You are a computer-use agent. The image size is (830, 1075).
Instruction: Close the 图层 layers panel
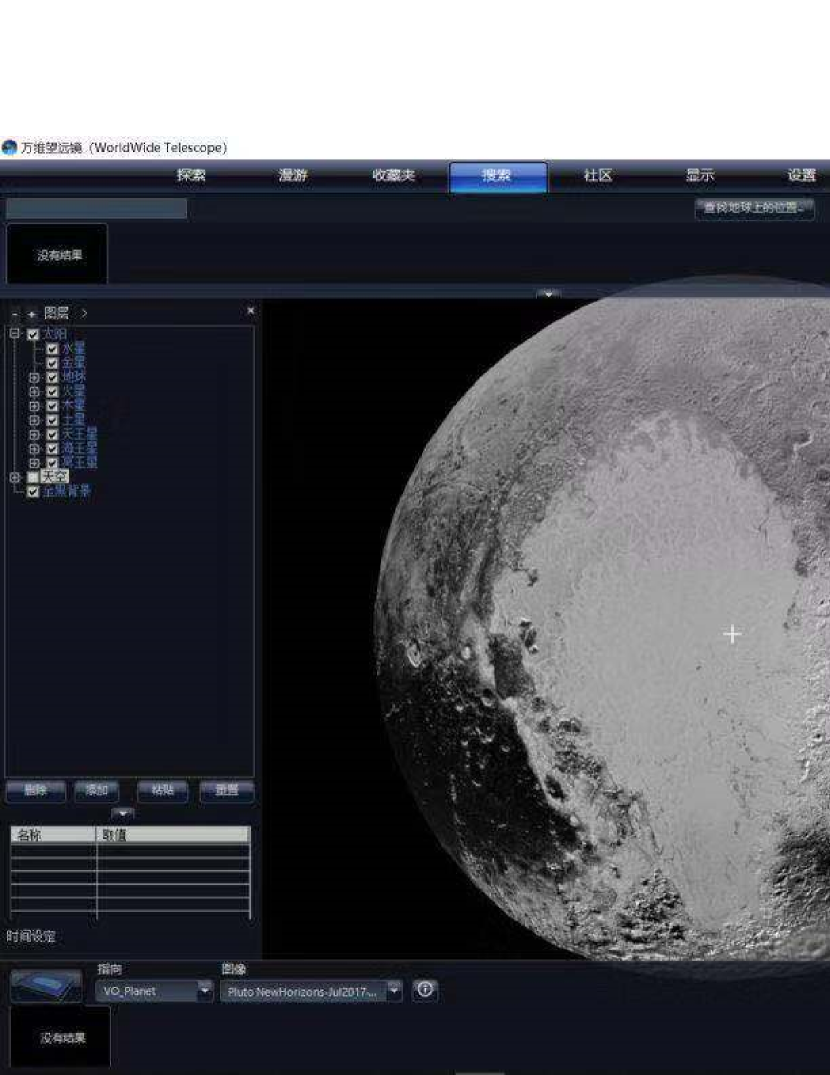(251, 311)
